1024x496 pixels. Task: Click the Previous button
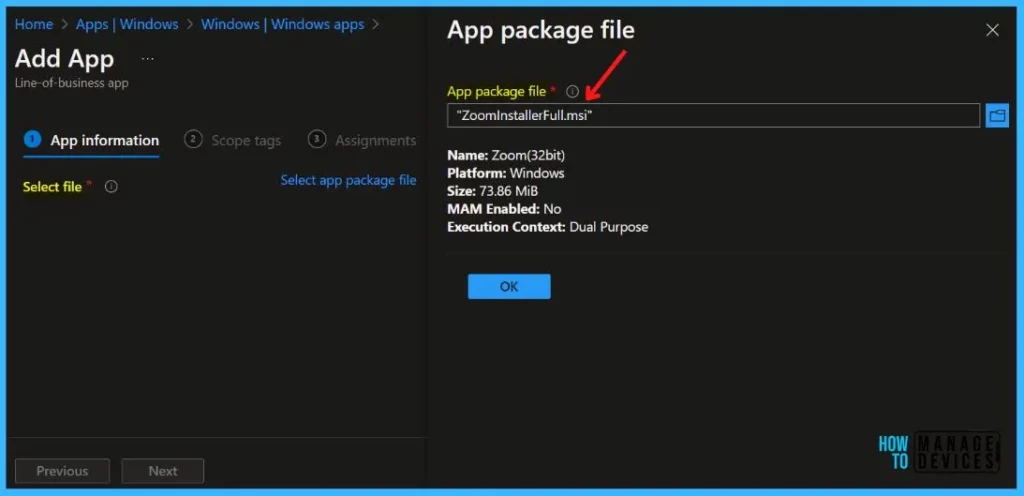point(62,471)
